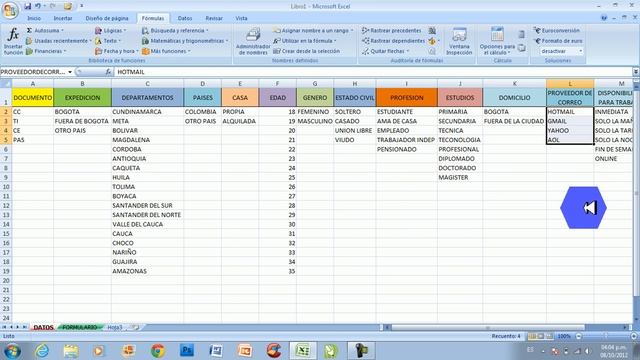This screenshot has height=360, width=640.
Task: Open Word from the taskbar
Action: (x=216, y=351)
